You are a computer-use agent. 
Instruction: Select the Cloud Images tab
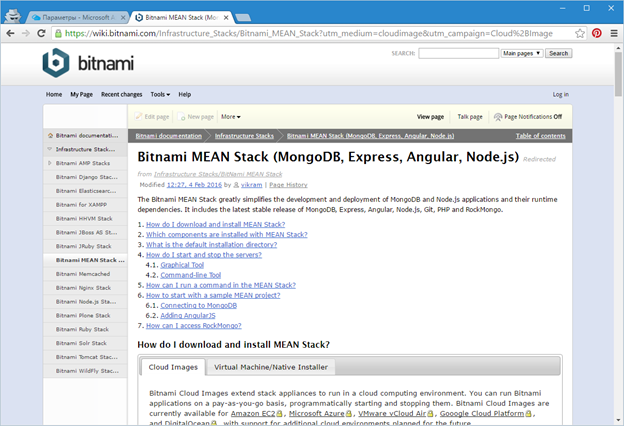(173, 367)
